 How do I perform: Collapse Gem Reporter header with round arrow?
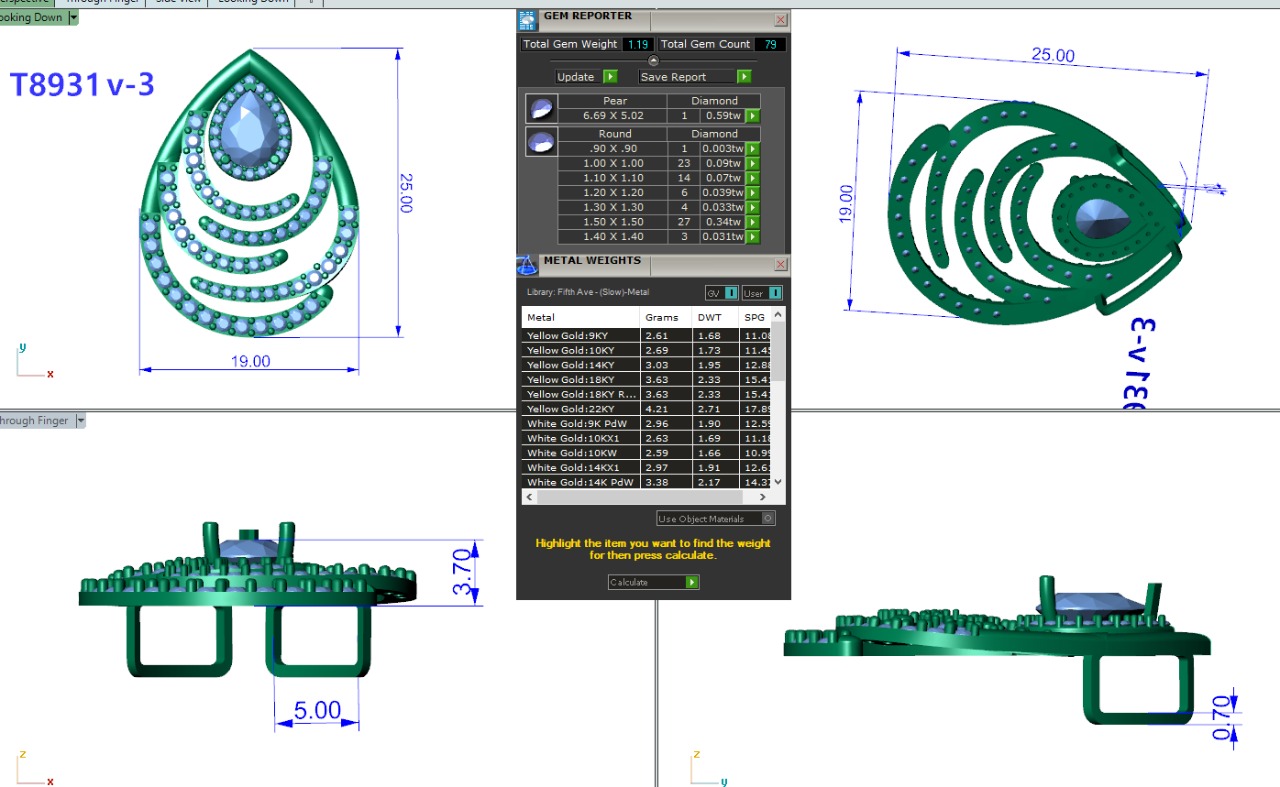[x=653, y=61]
